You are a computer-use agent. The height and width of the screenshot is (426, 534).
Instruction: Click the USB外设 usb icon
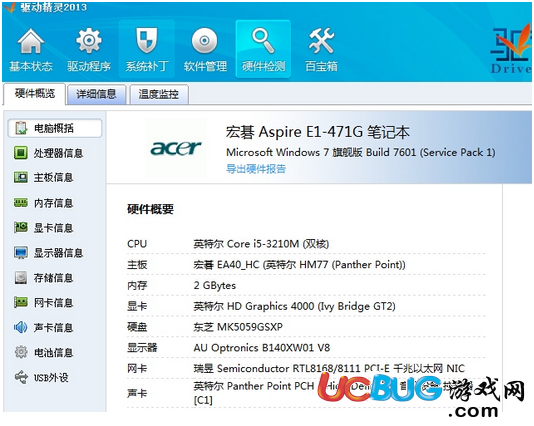pos(21,377)
